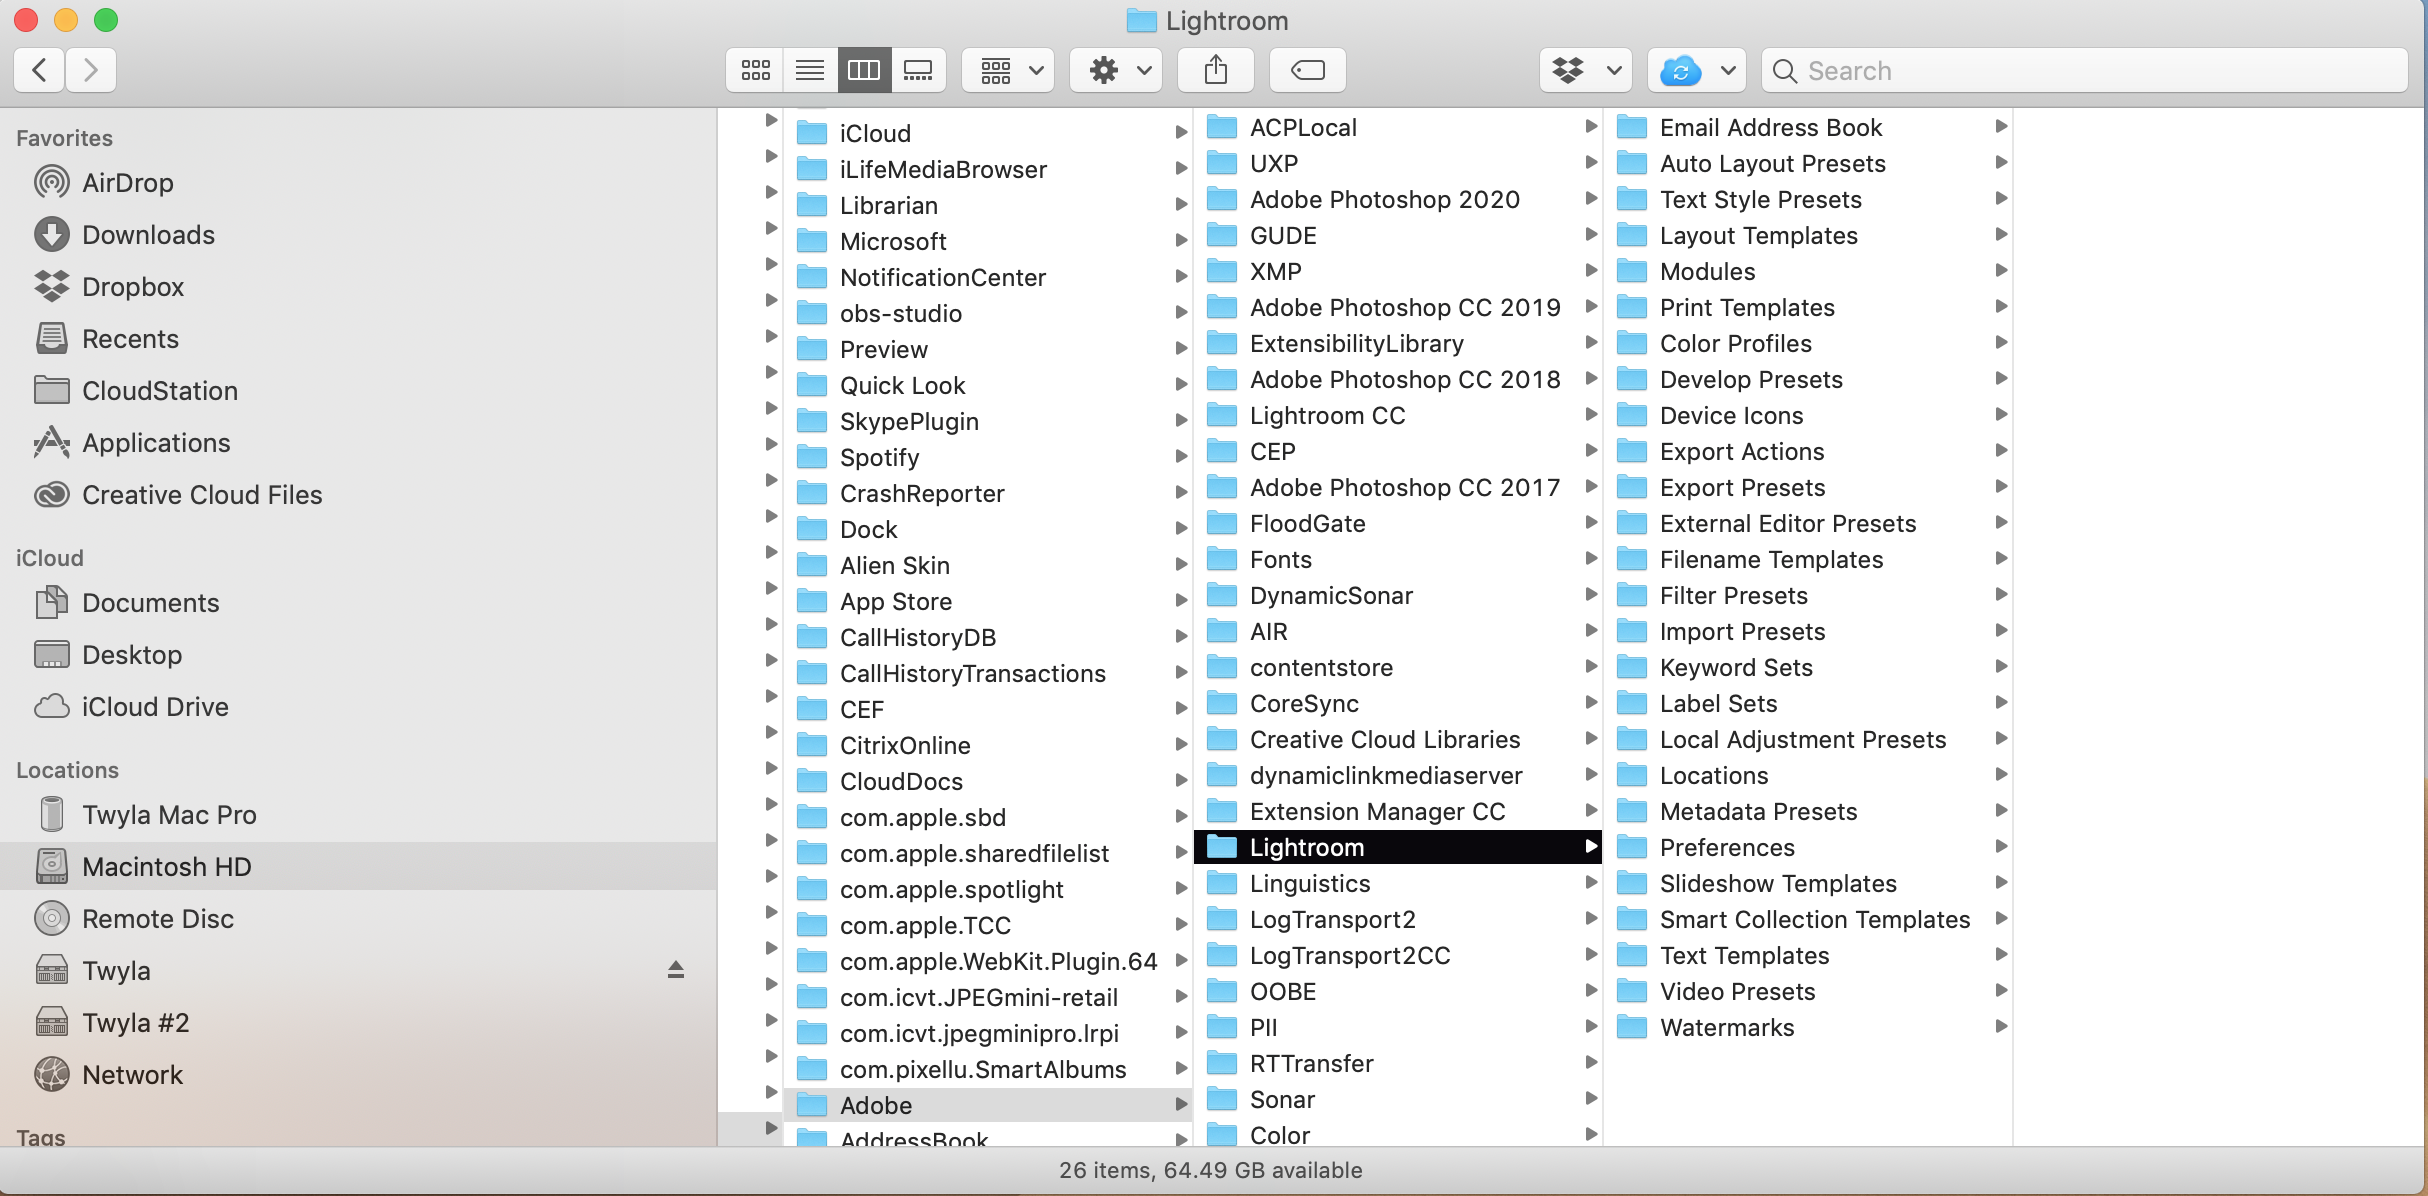Screen dimensions: 2428x1196
Task: Click the Edit Tags toolbar icon
Action: 1308,70
